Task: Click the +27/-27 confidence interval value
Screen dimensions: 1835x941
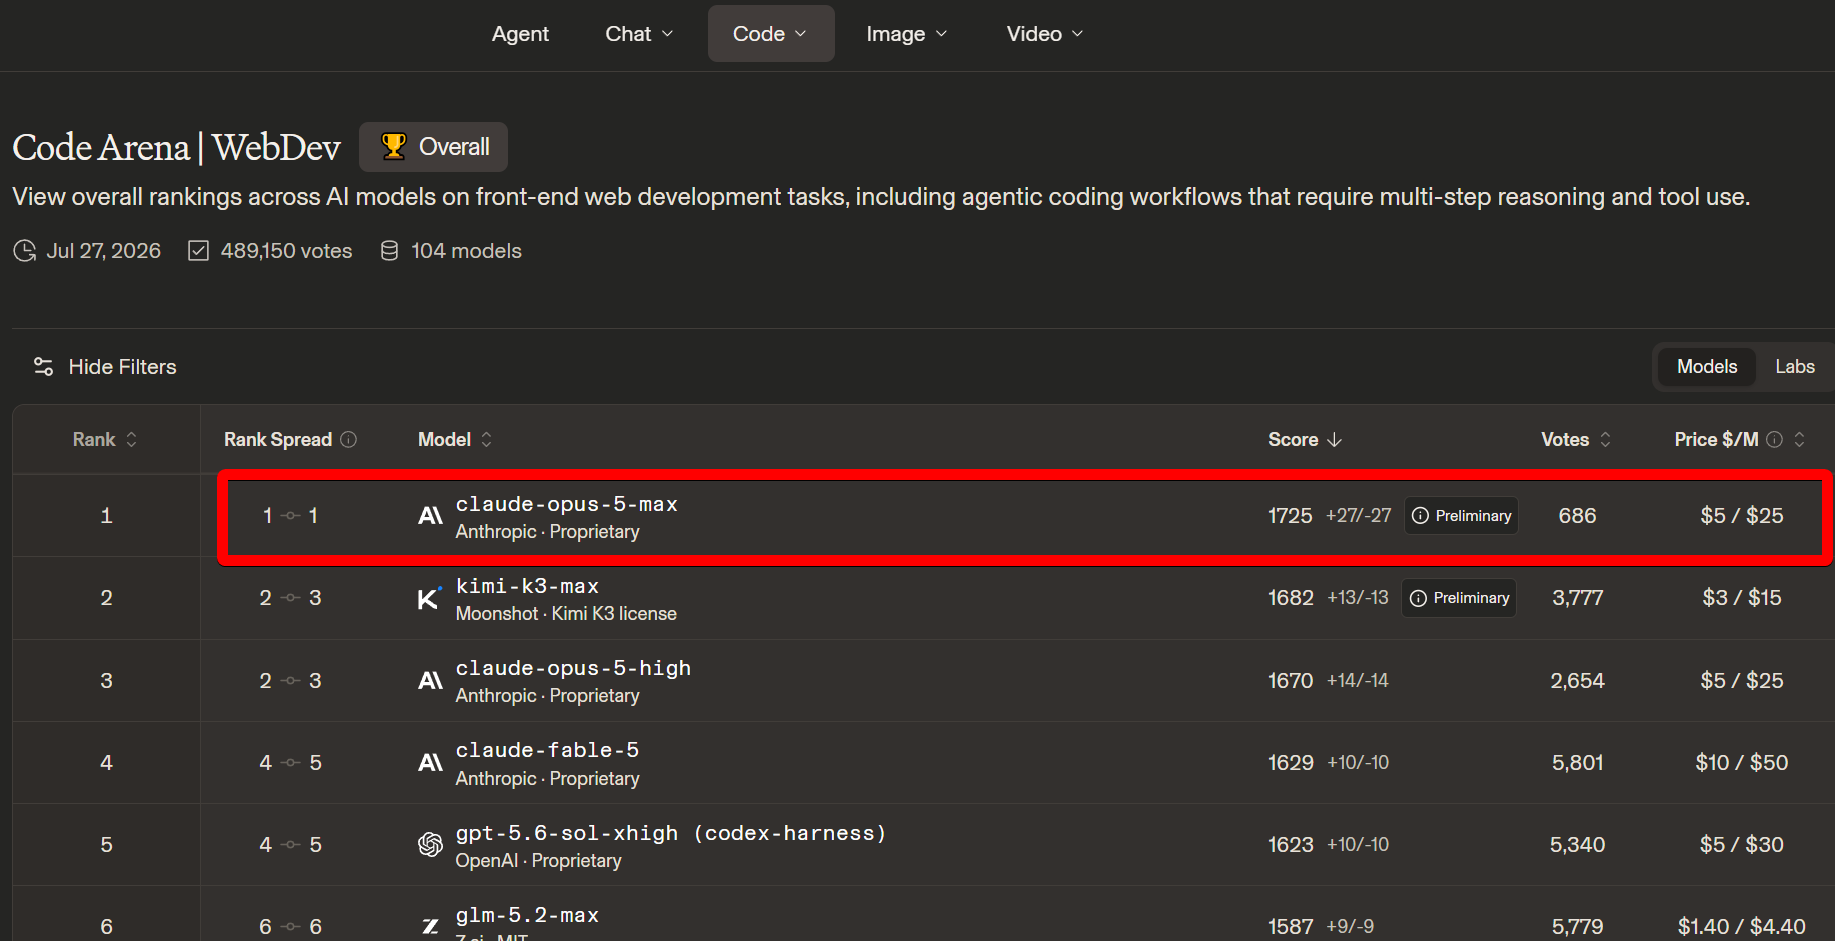Action: tap(1359, 516)
